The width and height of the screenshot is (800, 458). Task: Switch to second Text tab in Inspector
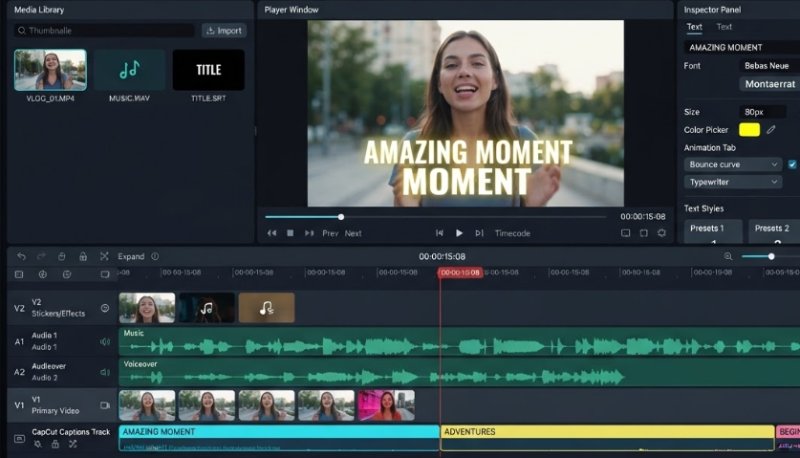tap(724, 27)
